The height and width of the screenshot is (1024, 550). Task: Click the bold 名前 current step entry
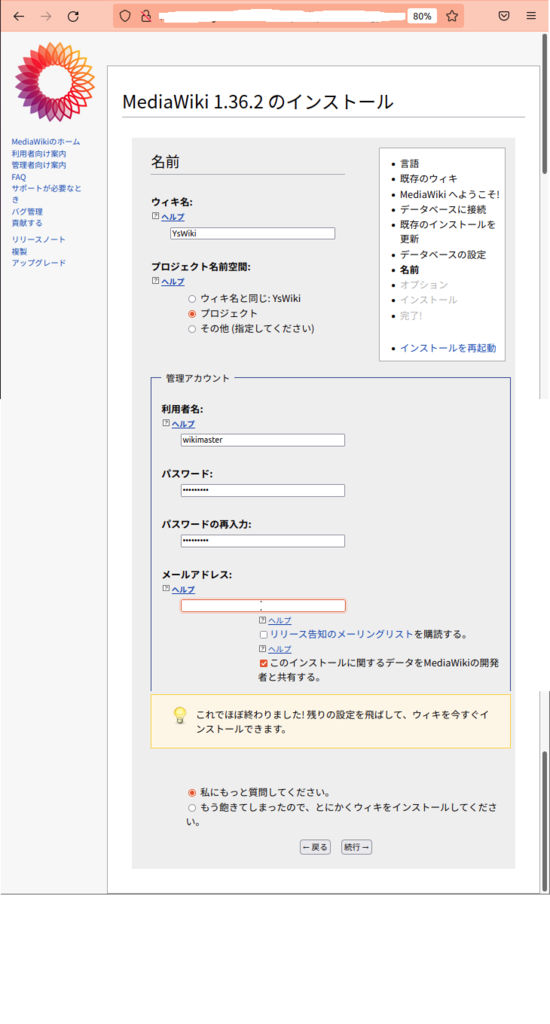[x=410, y=270]
